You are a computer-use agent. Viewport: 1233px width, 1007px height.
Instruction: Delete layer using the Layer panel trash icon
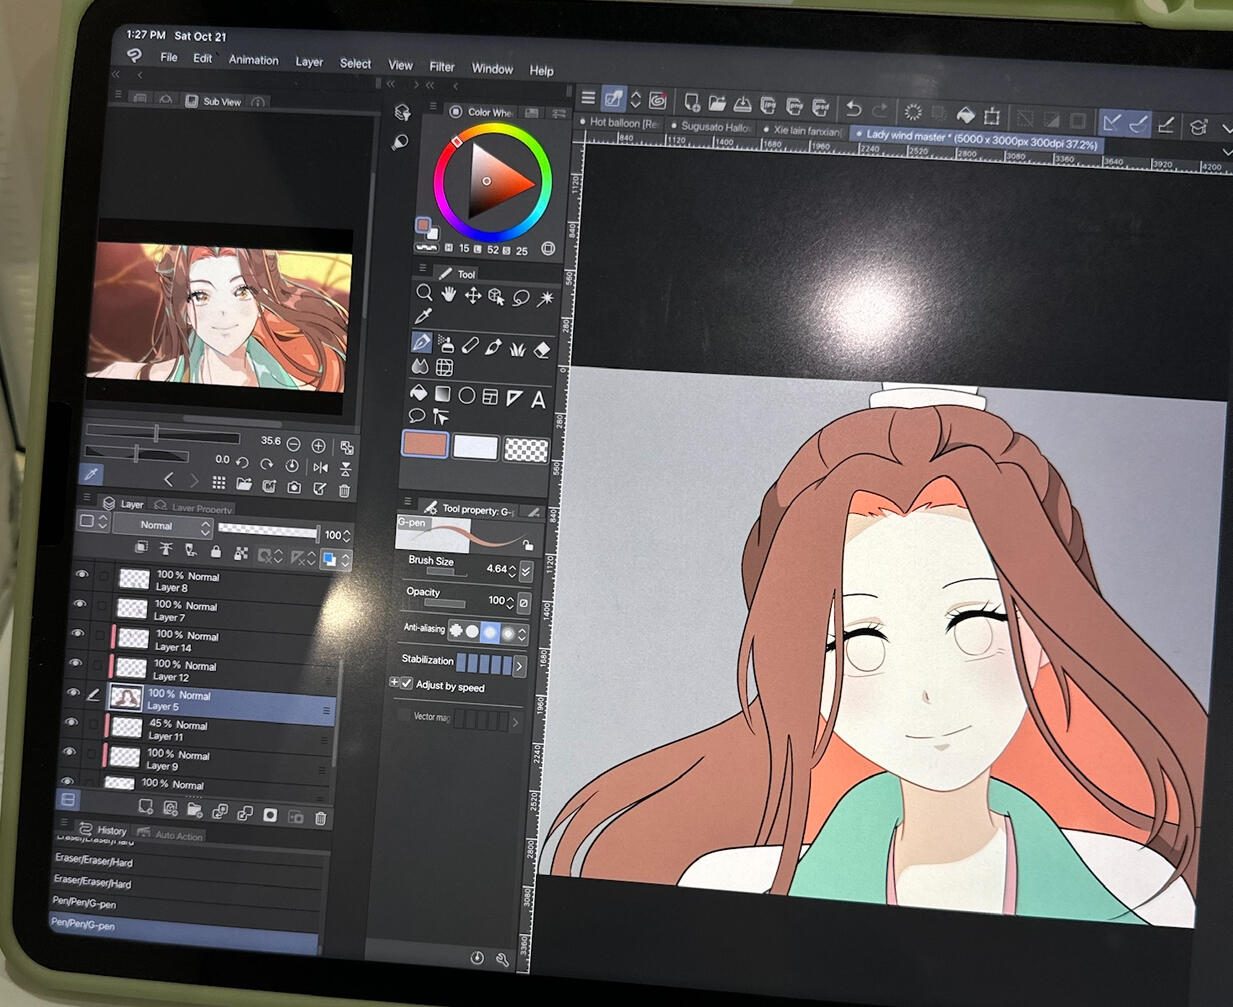click(320, 818)
